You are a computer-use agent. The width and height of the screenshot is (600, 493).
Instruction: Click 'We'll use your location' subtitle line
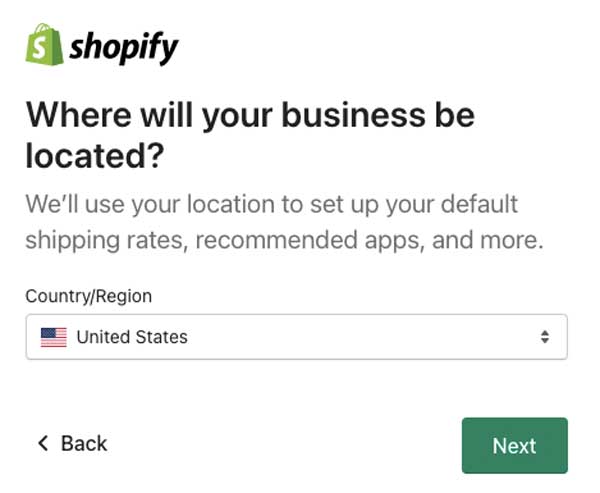tap(272, 204)
